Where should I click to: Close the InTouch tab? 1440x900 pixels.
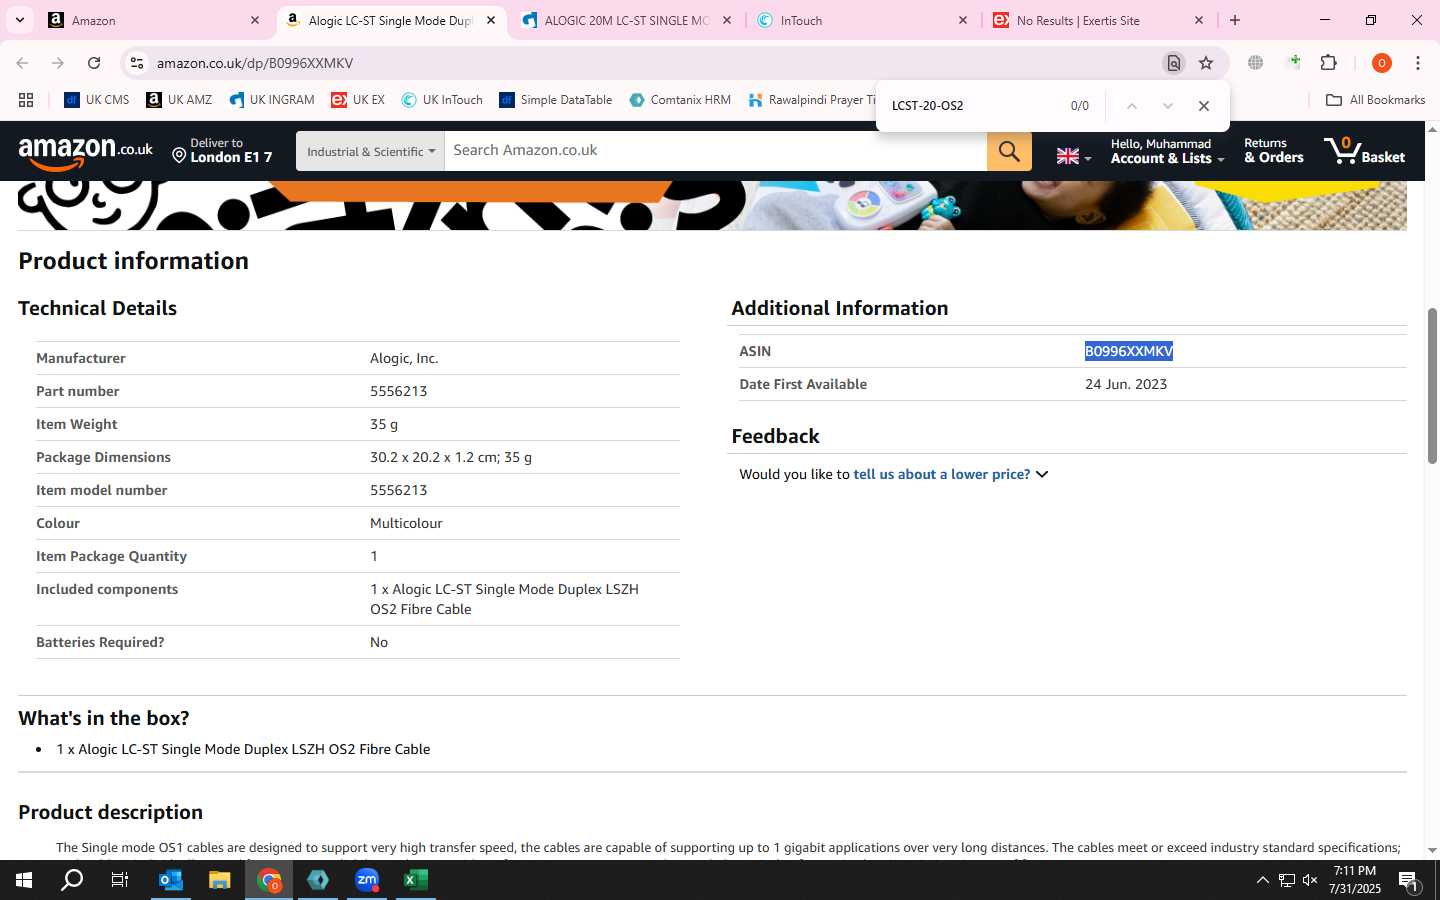(x=963, y=20)
